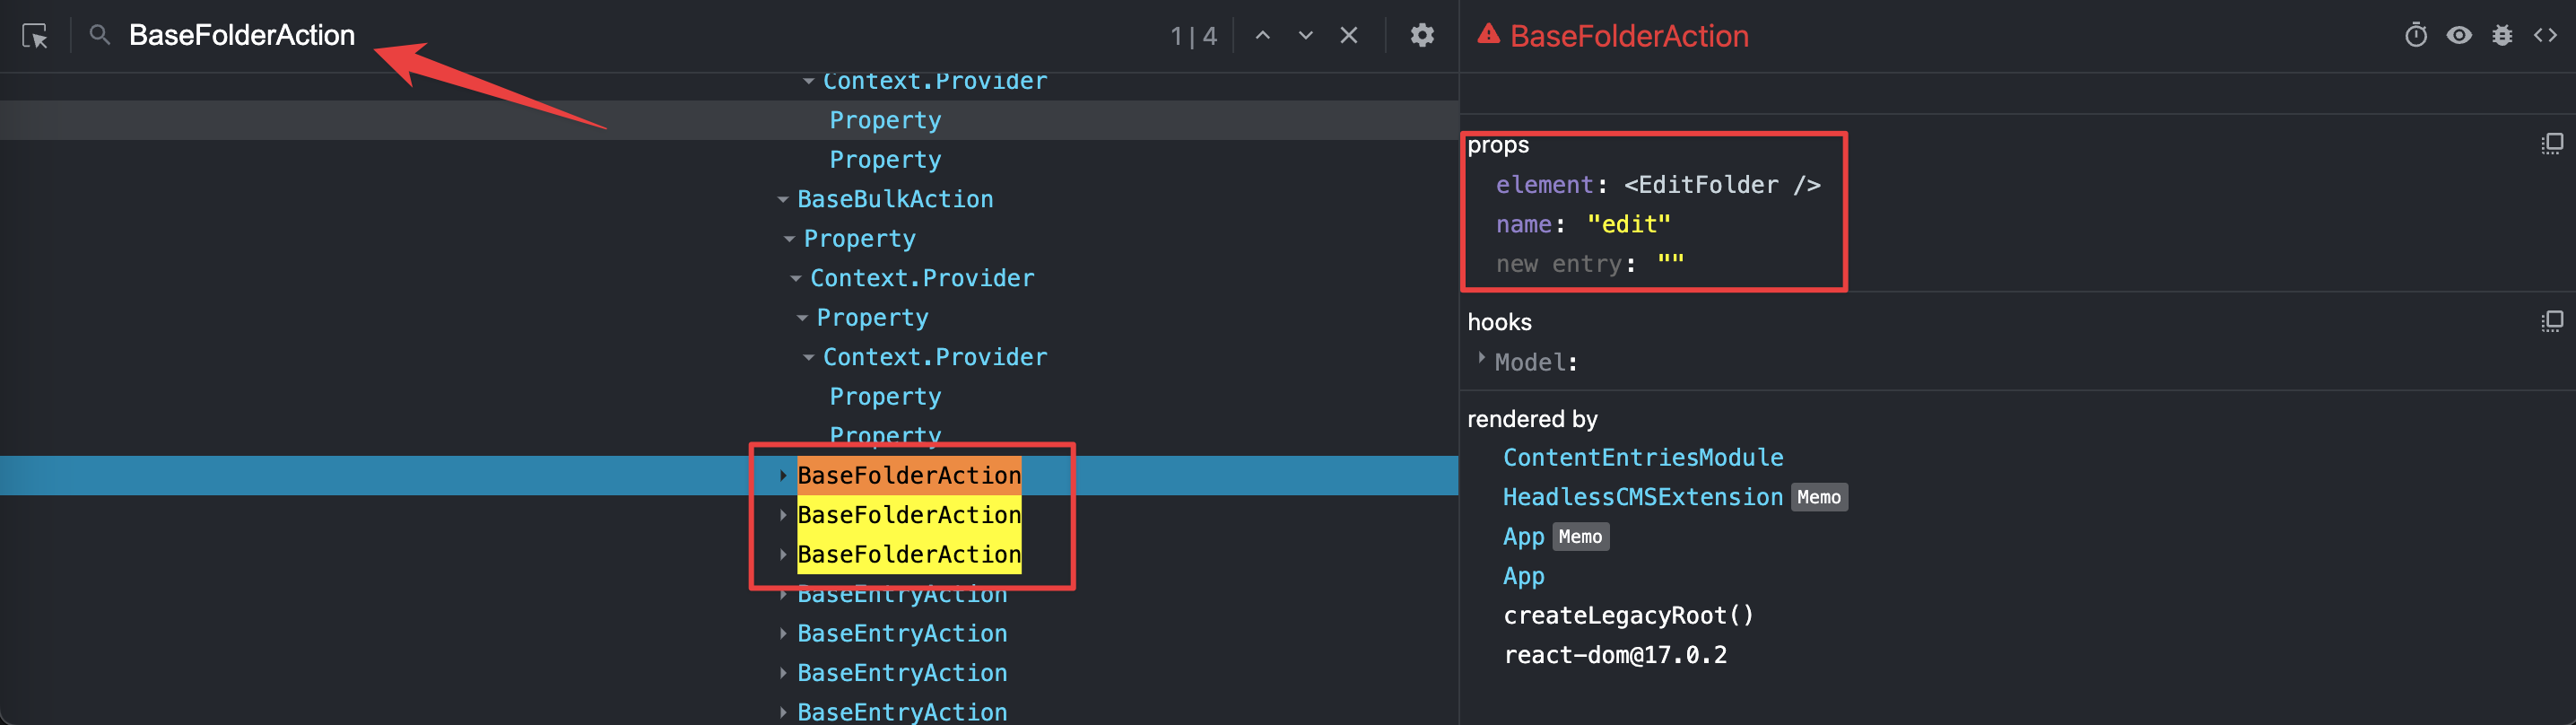Viewport: 2576px width, 725px height.
Task: Open React DevTools settings gear
Action: [x=1422, y=36]
